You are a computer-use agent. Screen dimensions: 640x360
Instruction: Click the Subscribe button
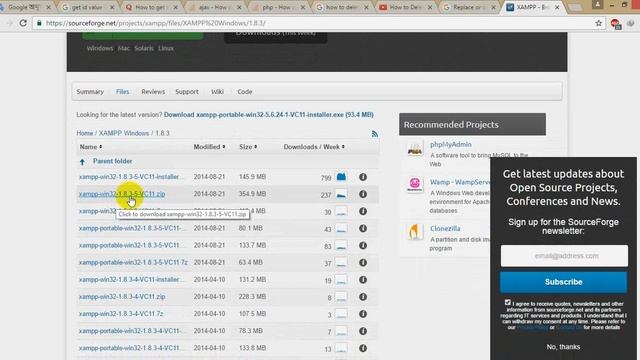click(564, 282)
